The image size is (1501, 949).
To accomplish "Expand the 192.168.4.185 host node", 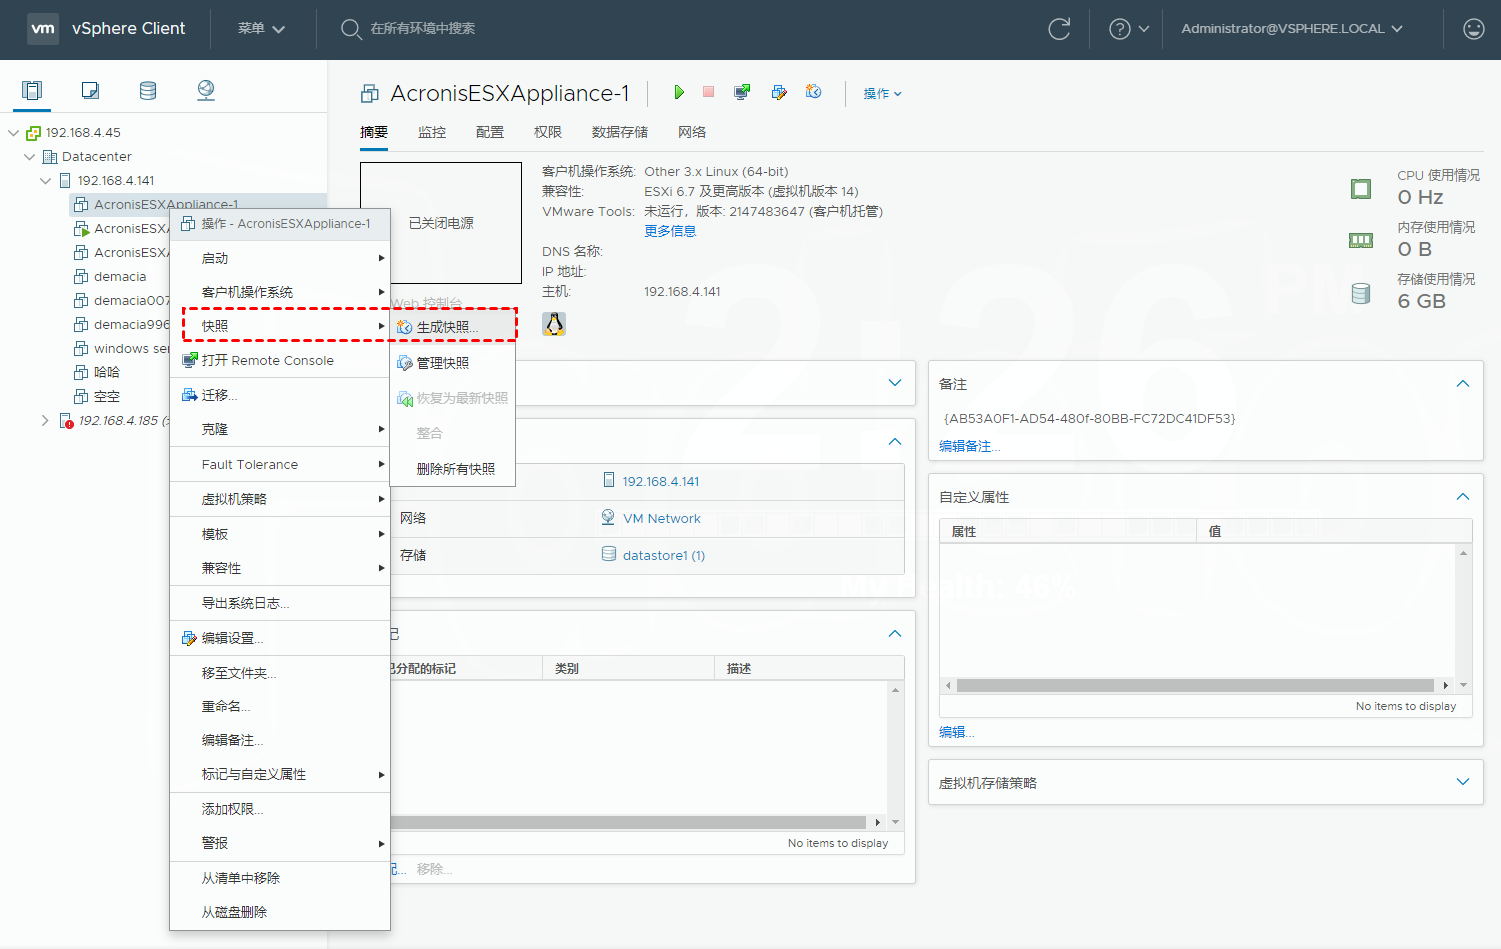I will 45,421.
